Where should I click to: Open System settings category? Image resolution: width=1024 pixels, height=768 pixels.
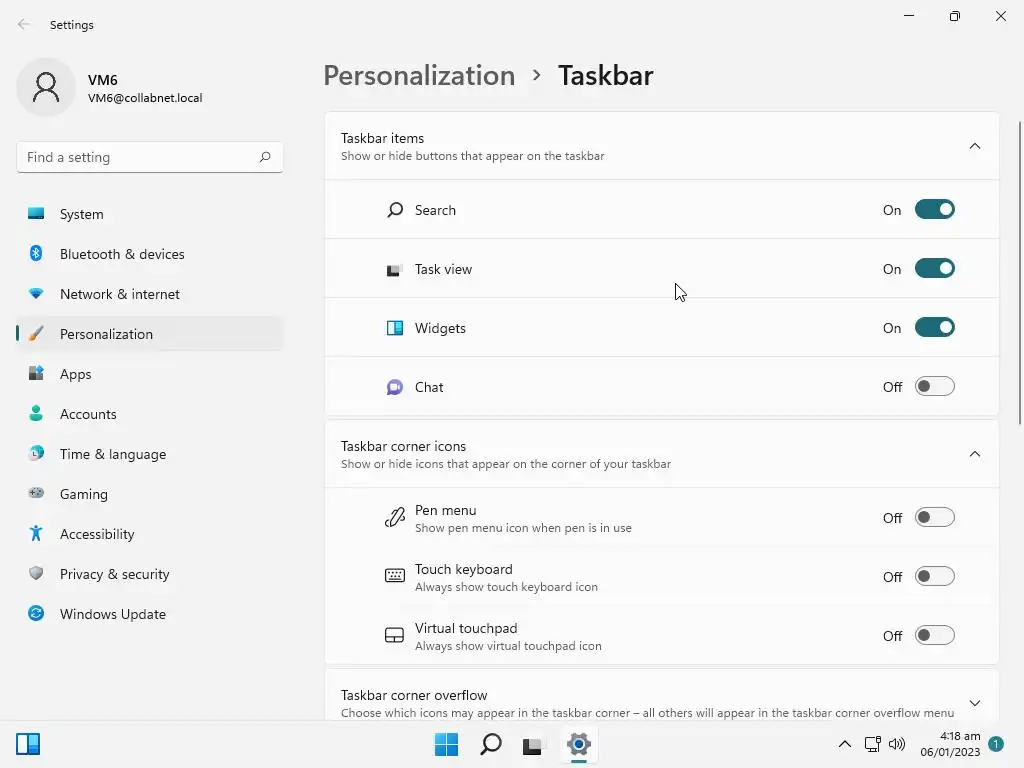[150, 214]
